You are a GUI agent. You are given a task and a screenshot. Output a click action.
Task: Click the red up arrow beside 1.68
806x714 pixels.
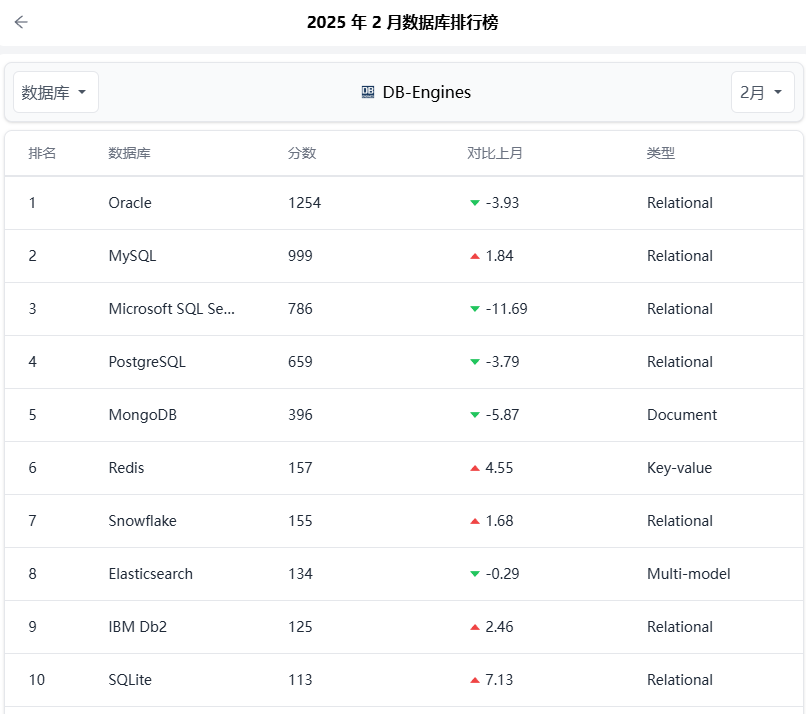pos(475,521)
